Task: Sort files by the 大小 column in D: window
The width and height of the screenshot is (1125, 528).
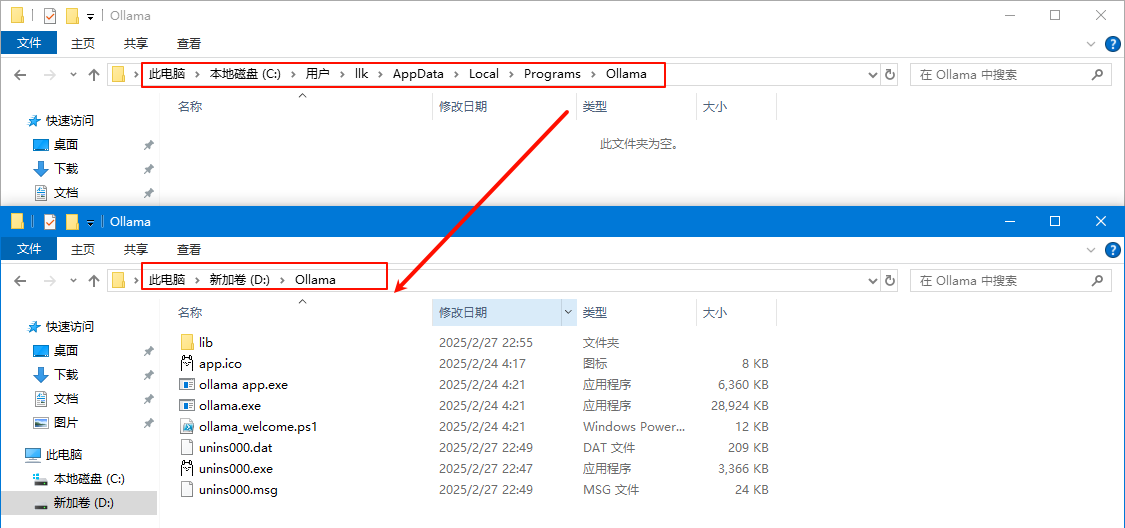Action: [715, 312]
